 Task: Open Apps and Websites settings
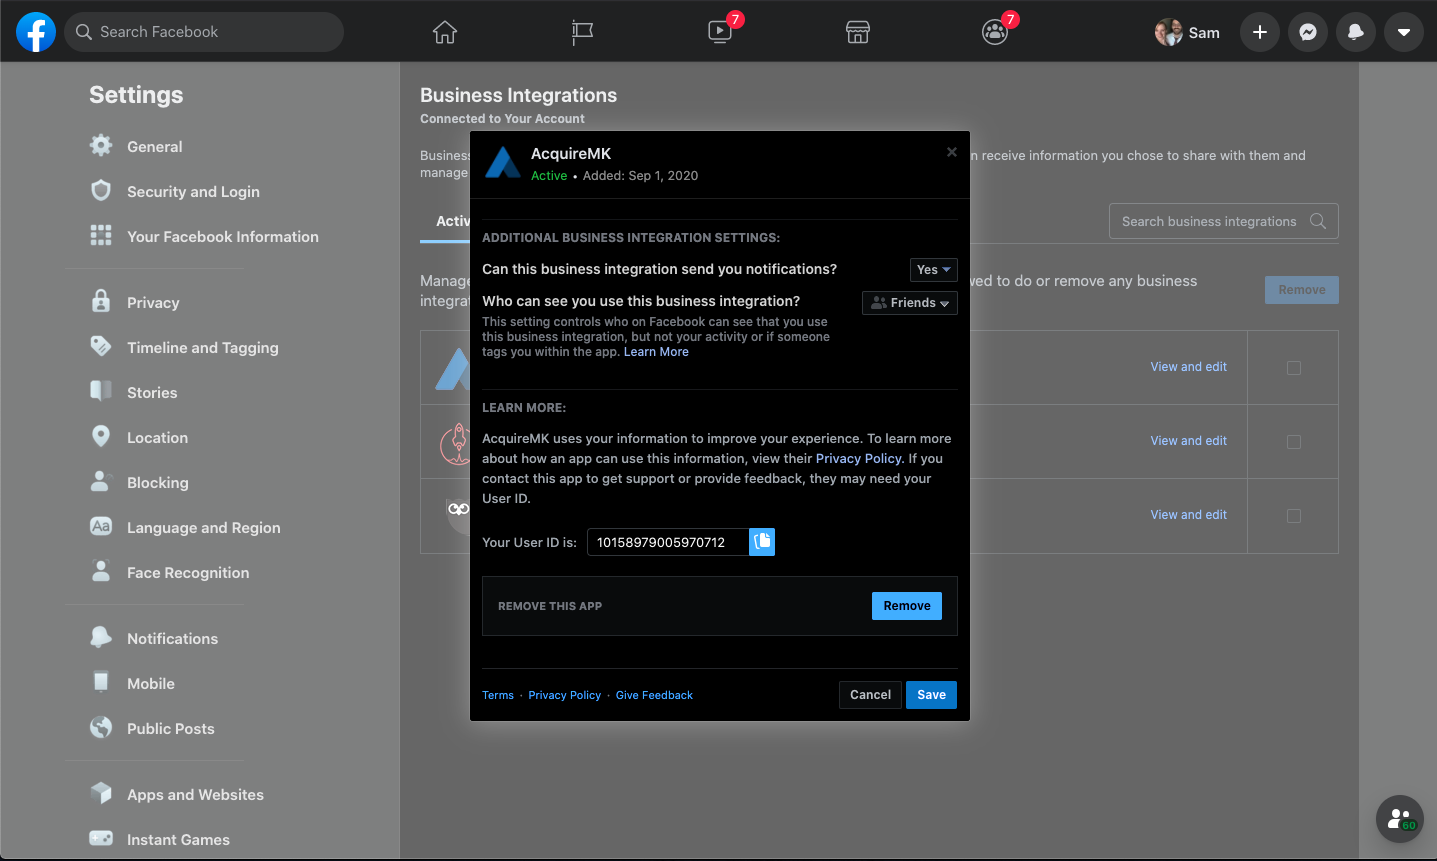click(x=195, y=795)
